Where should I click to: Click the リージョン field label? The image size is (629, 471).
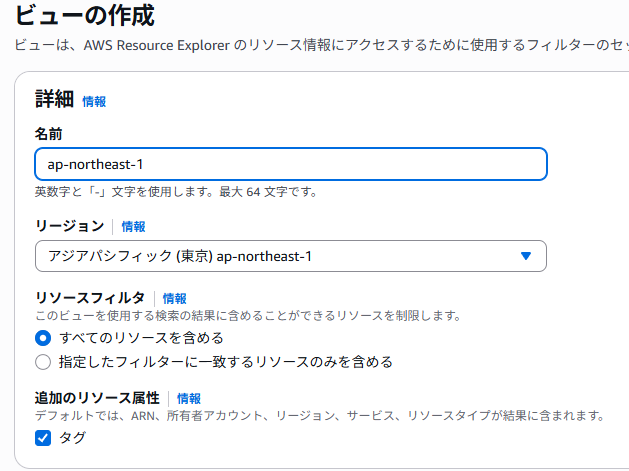click(70, 226)
